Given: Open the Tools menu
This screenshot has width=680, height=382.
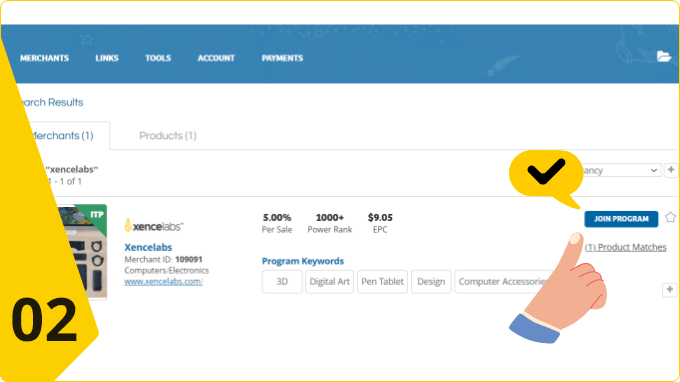Looking at the screenshot, I should [x=158, y=58].
